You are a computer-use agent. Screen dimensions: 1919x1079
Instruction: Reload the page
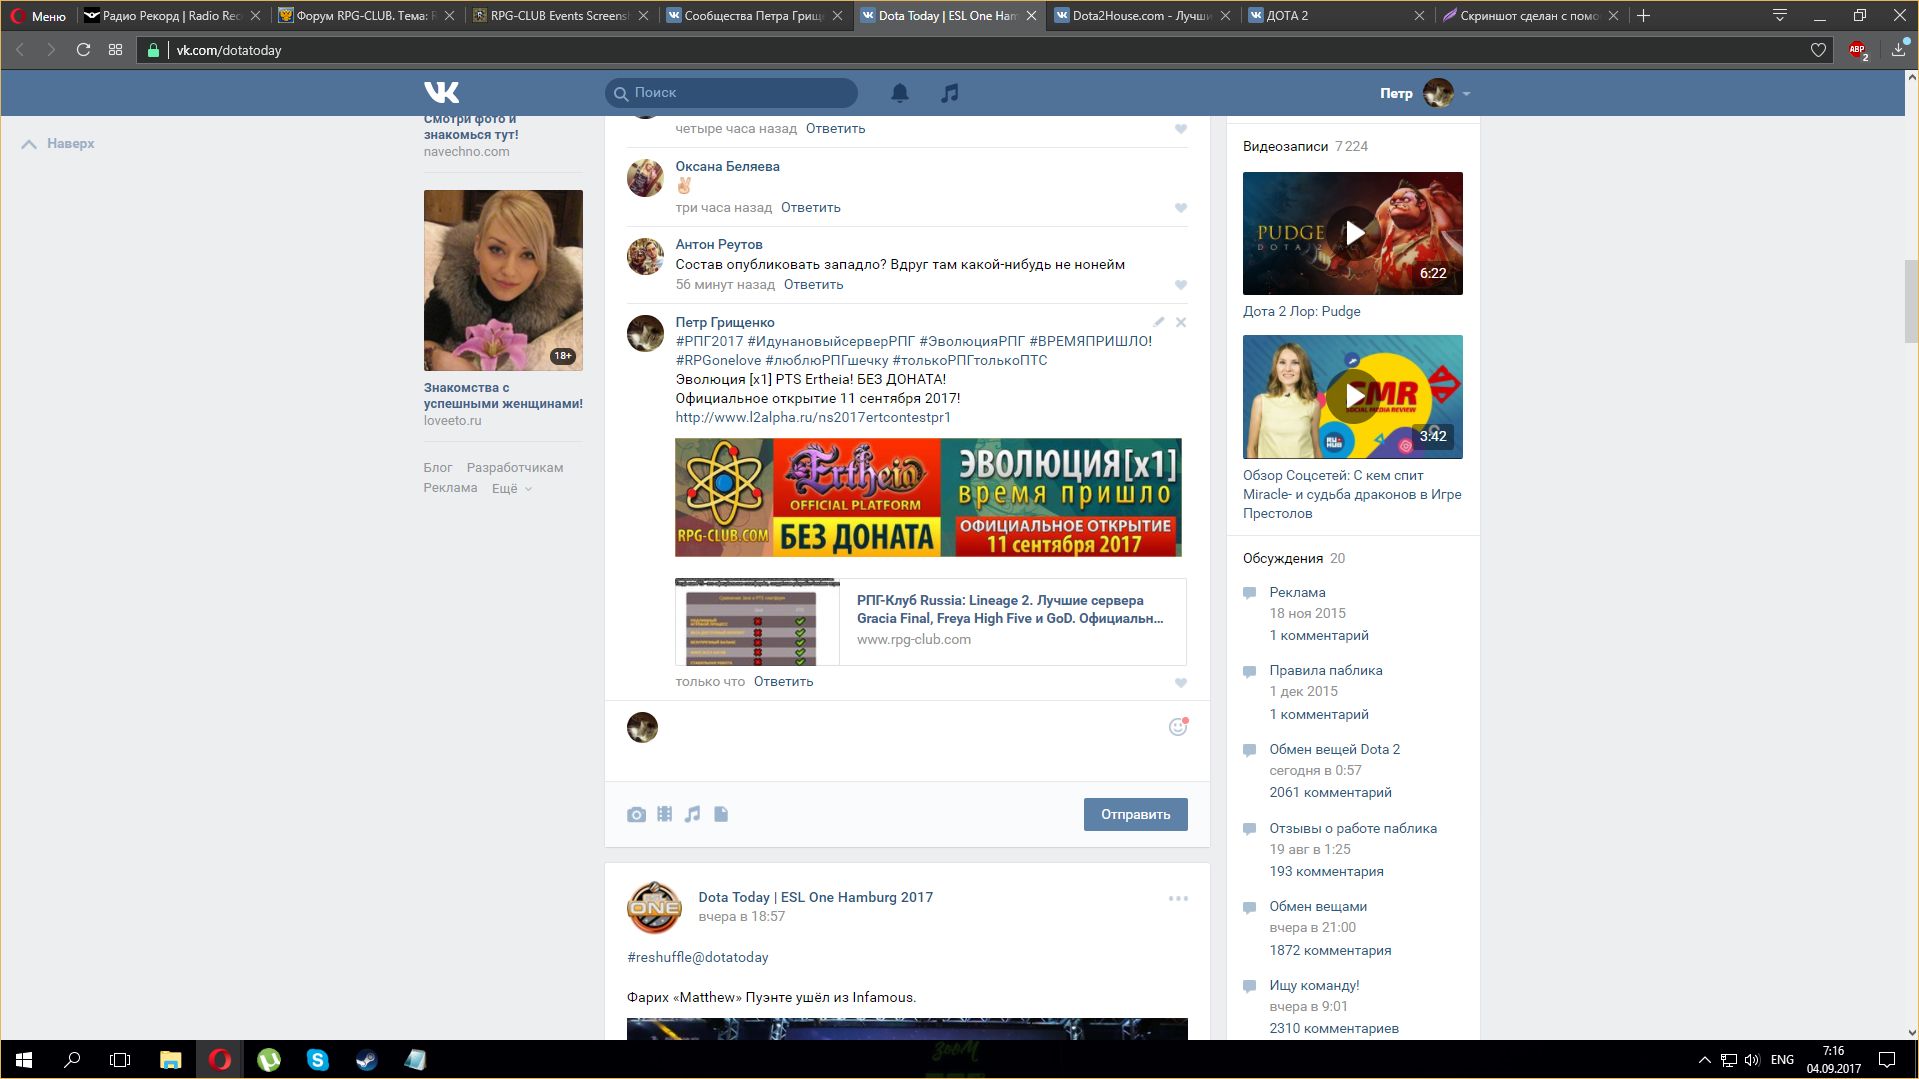click(x=84, y=50)
